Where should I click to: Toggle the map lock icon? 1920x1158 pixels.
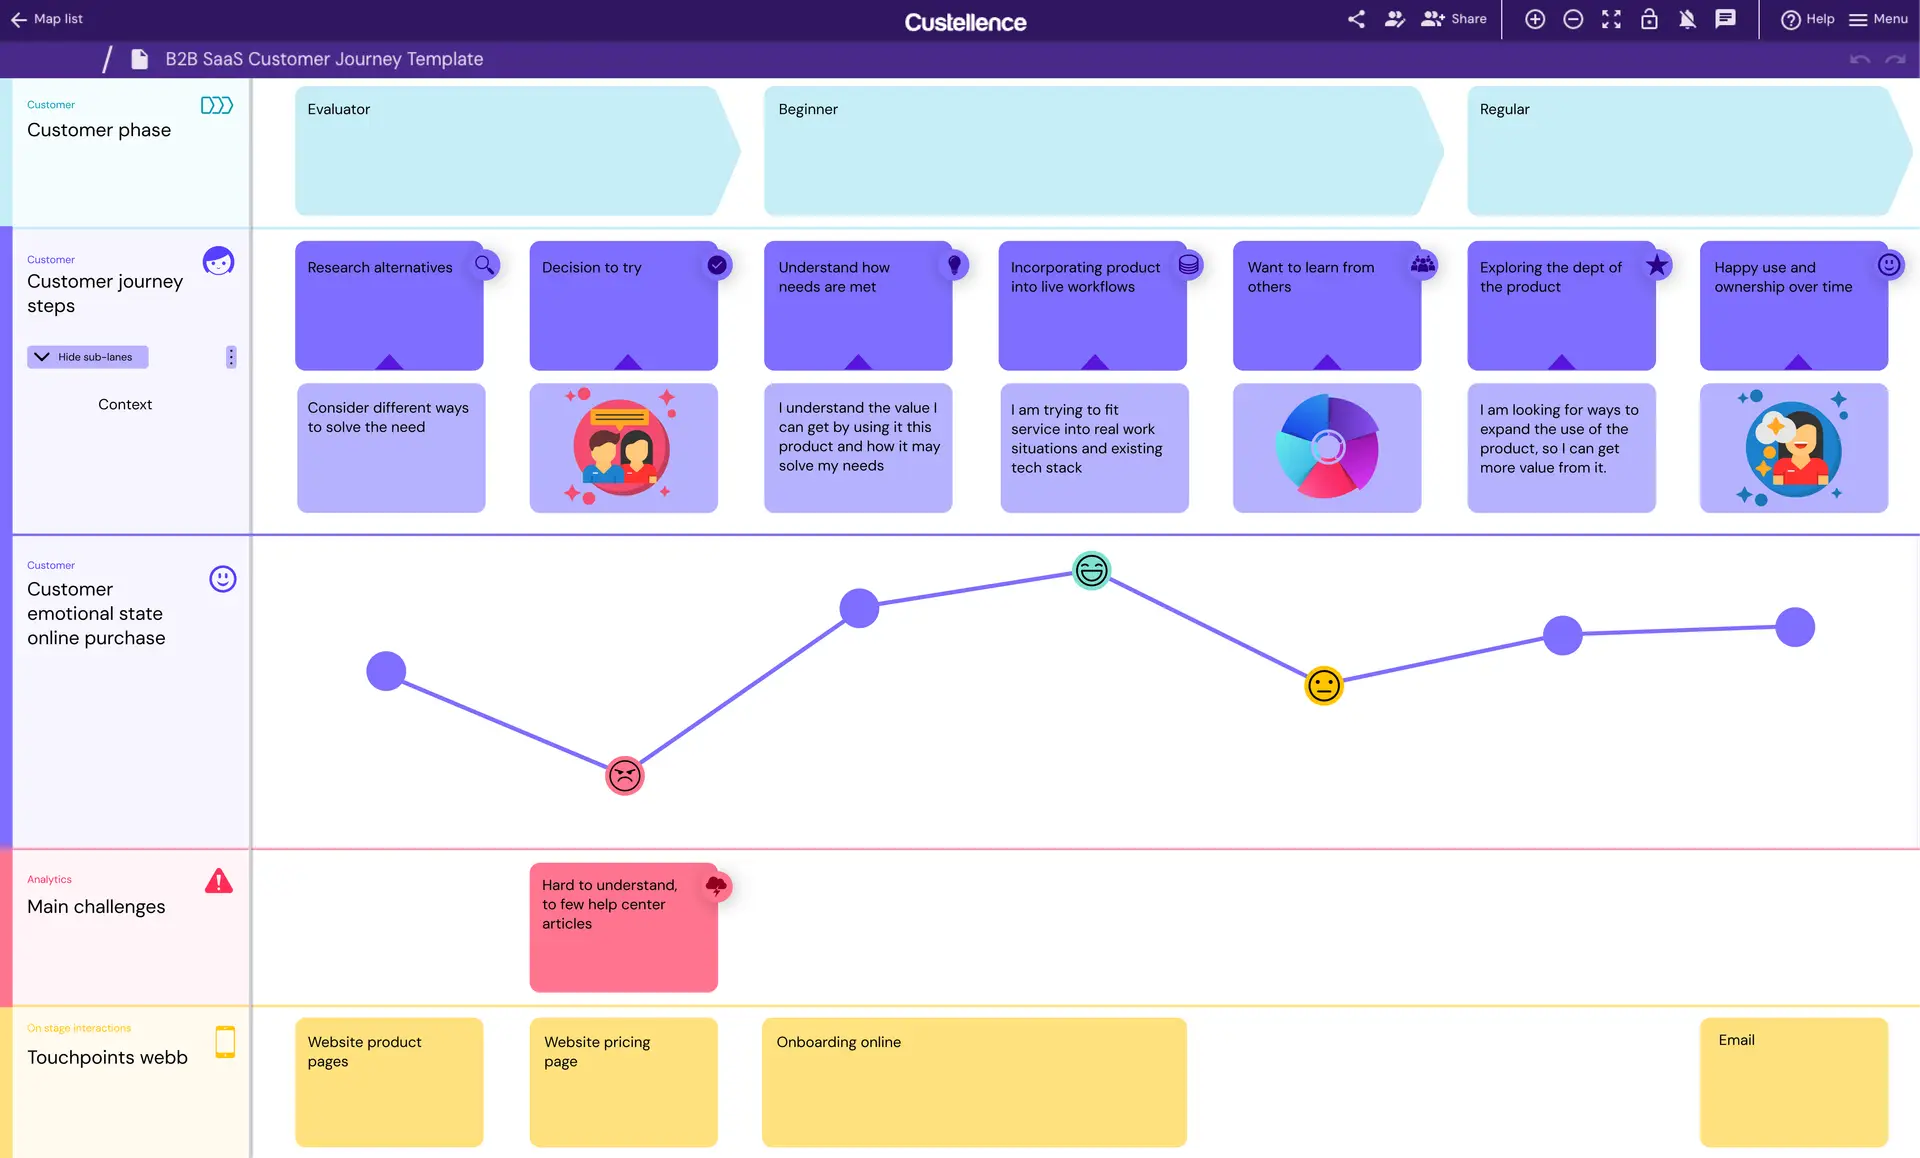pos(1649,19)
